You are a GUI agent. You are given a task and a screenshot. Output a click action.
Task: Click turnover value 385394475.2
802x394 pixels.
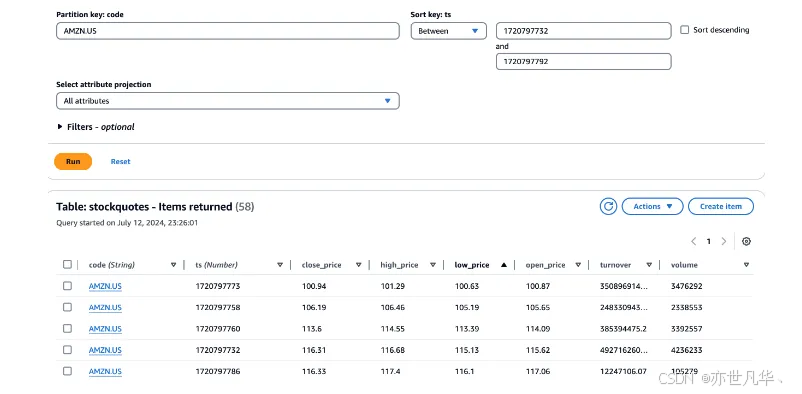pyautogui.click(x=623, y=329)
